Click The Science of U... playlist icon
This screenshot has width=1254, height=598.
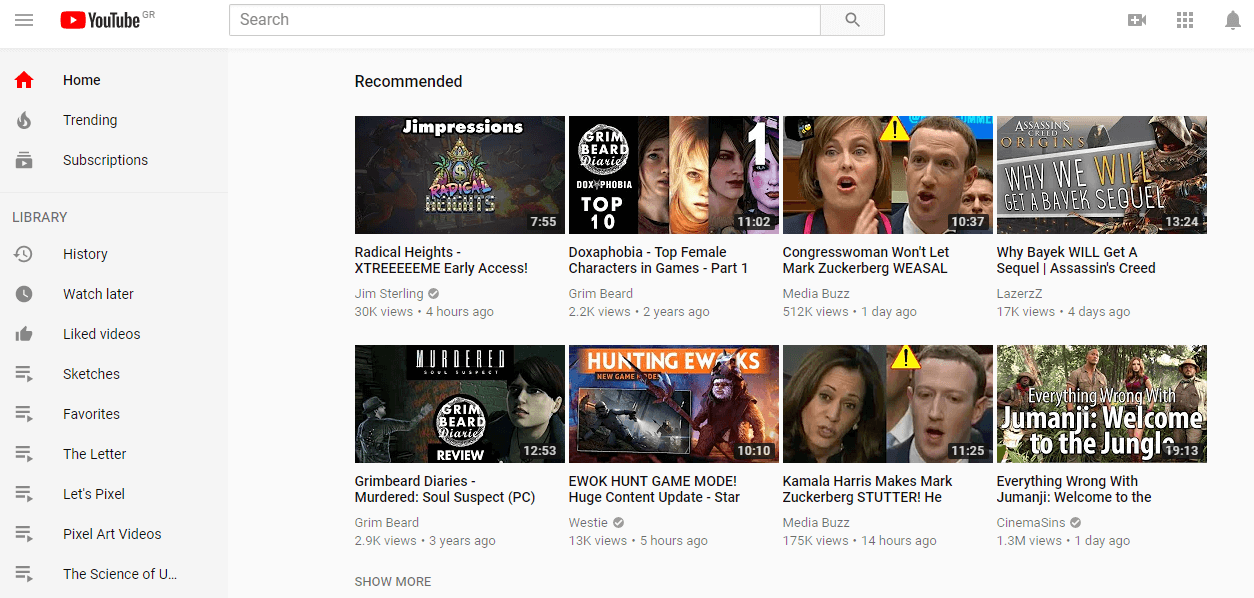[x=24, y=574]
